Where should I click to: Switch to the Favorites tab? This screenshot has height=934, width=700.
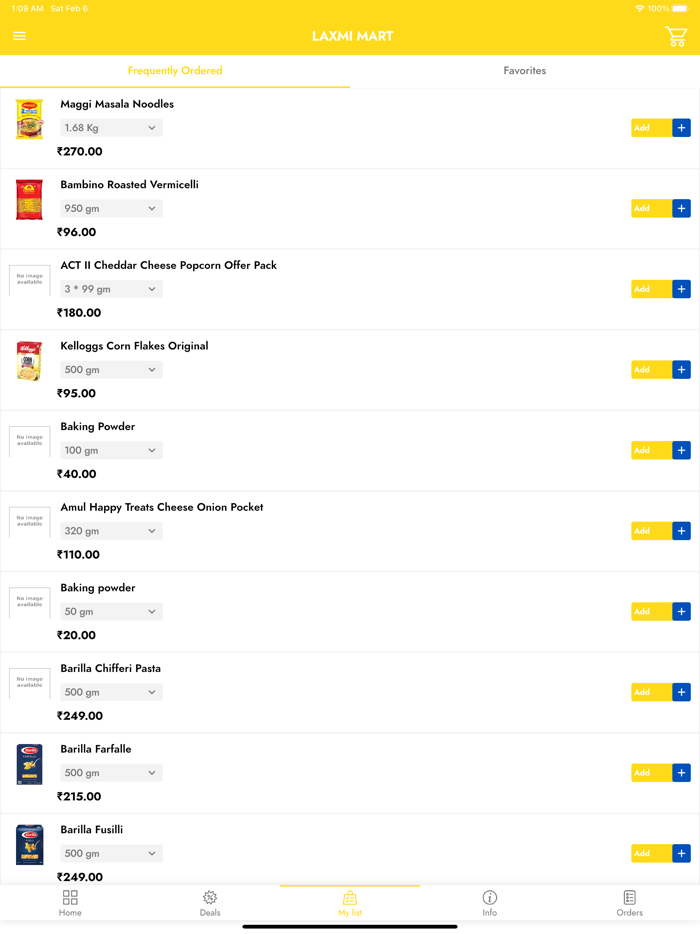pos(524,71)
